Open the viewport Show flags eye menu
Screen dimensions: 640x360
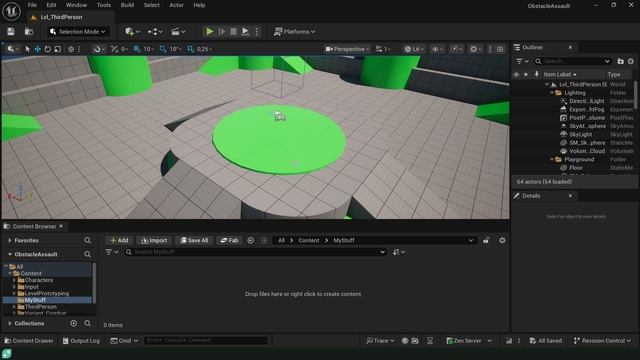click(x=437, y=49)
